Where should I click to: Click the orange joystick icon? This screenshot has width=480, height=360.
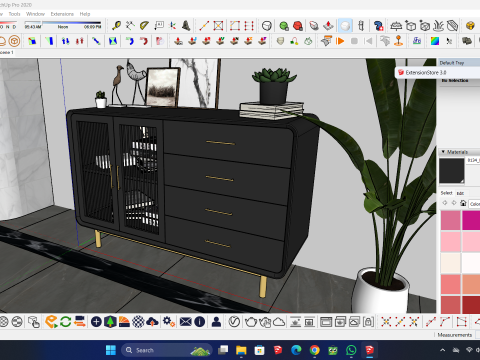[399, 41]
